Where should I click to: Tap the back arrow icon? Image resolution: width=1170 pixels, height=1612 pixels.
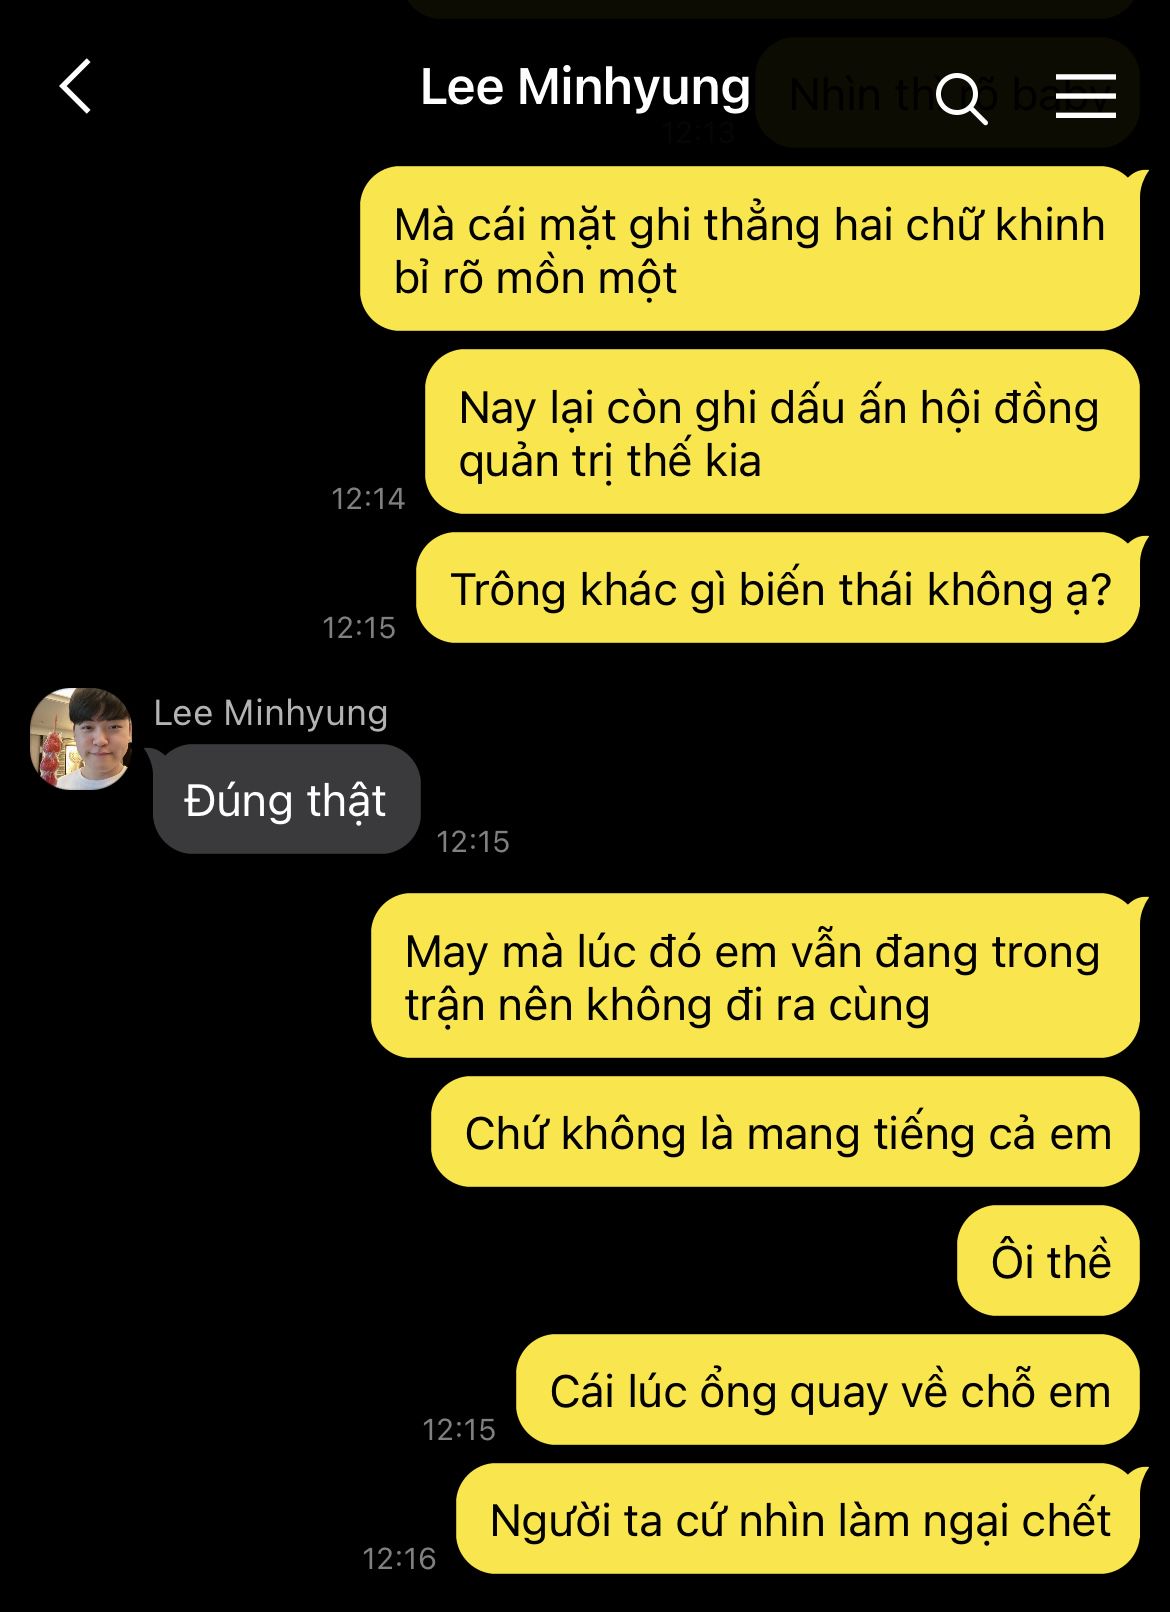coord(76,87)
